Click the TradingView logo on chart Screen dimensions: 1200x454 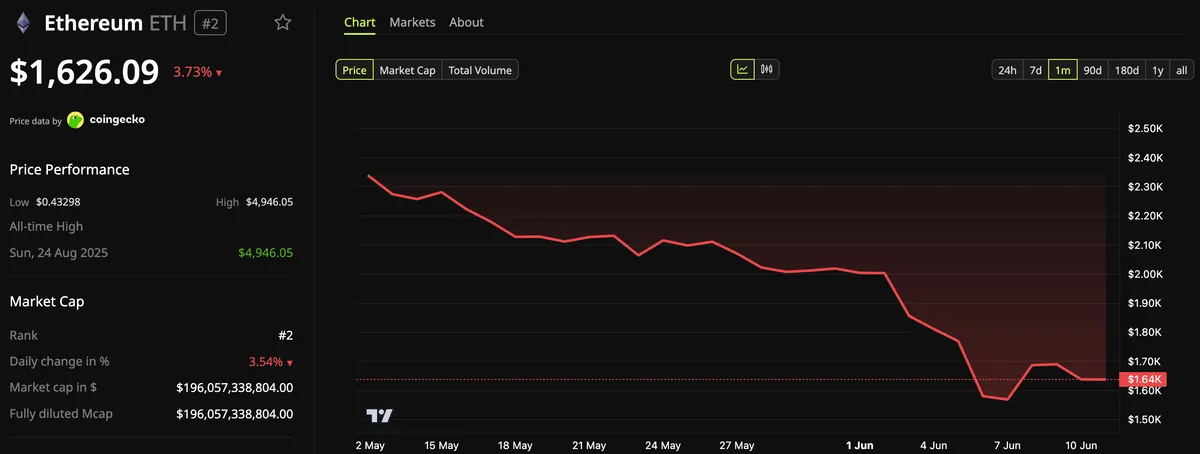coord(379,415)
